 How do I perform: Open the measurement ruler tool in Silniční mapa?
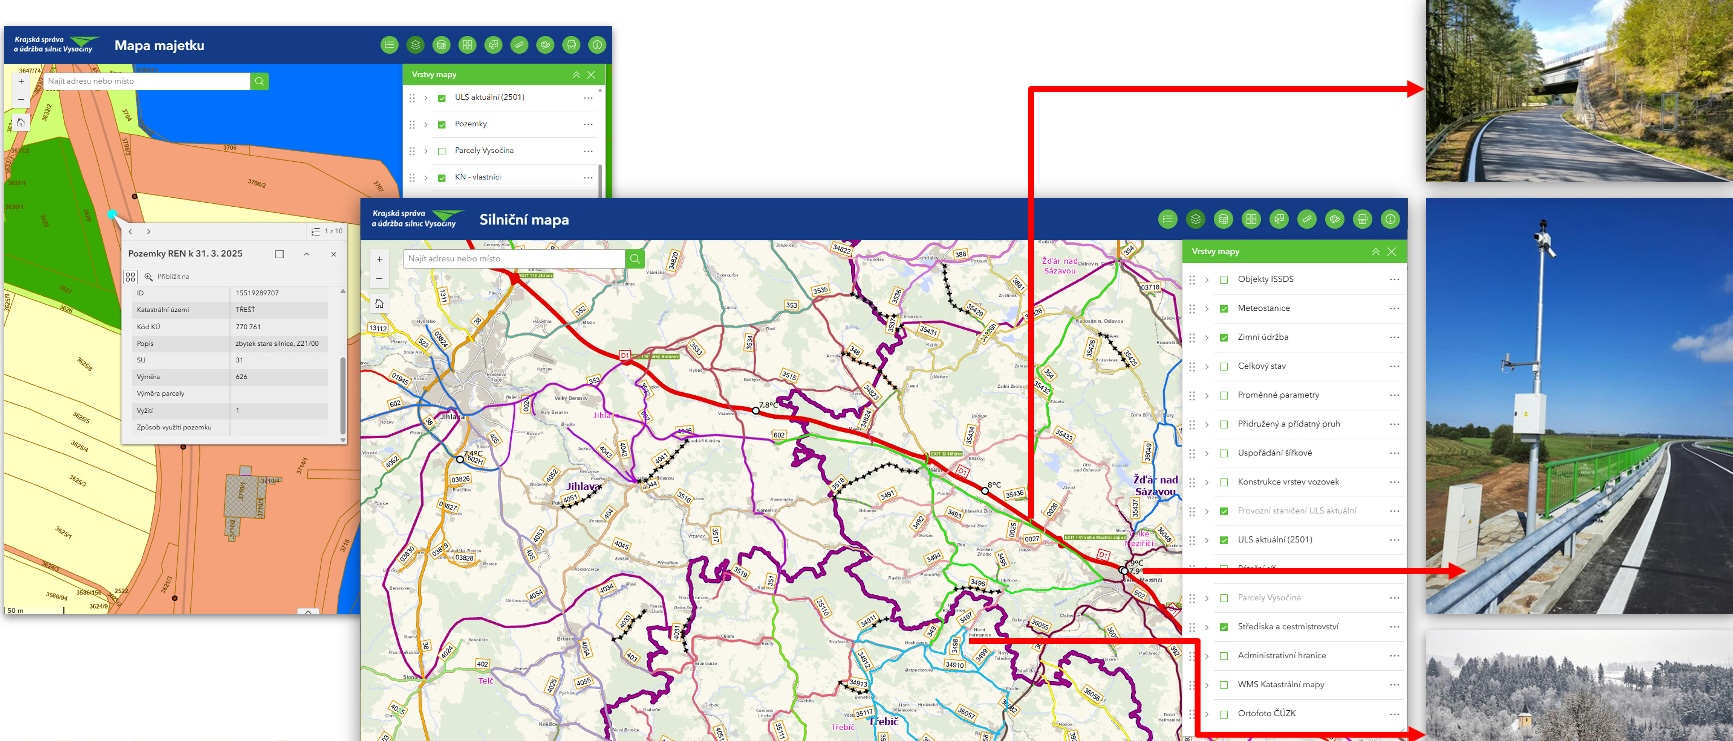point(1307,220)
